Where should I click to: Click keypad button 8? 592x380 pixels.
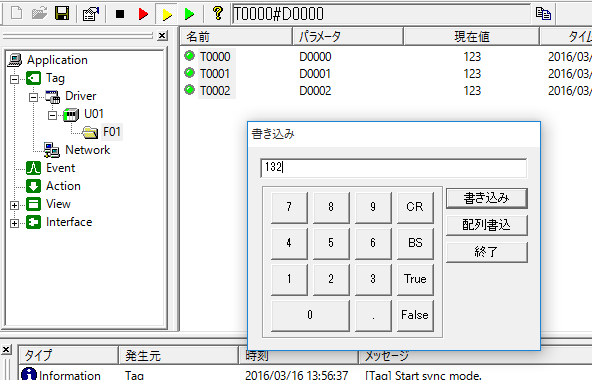[331, 207]
